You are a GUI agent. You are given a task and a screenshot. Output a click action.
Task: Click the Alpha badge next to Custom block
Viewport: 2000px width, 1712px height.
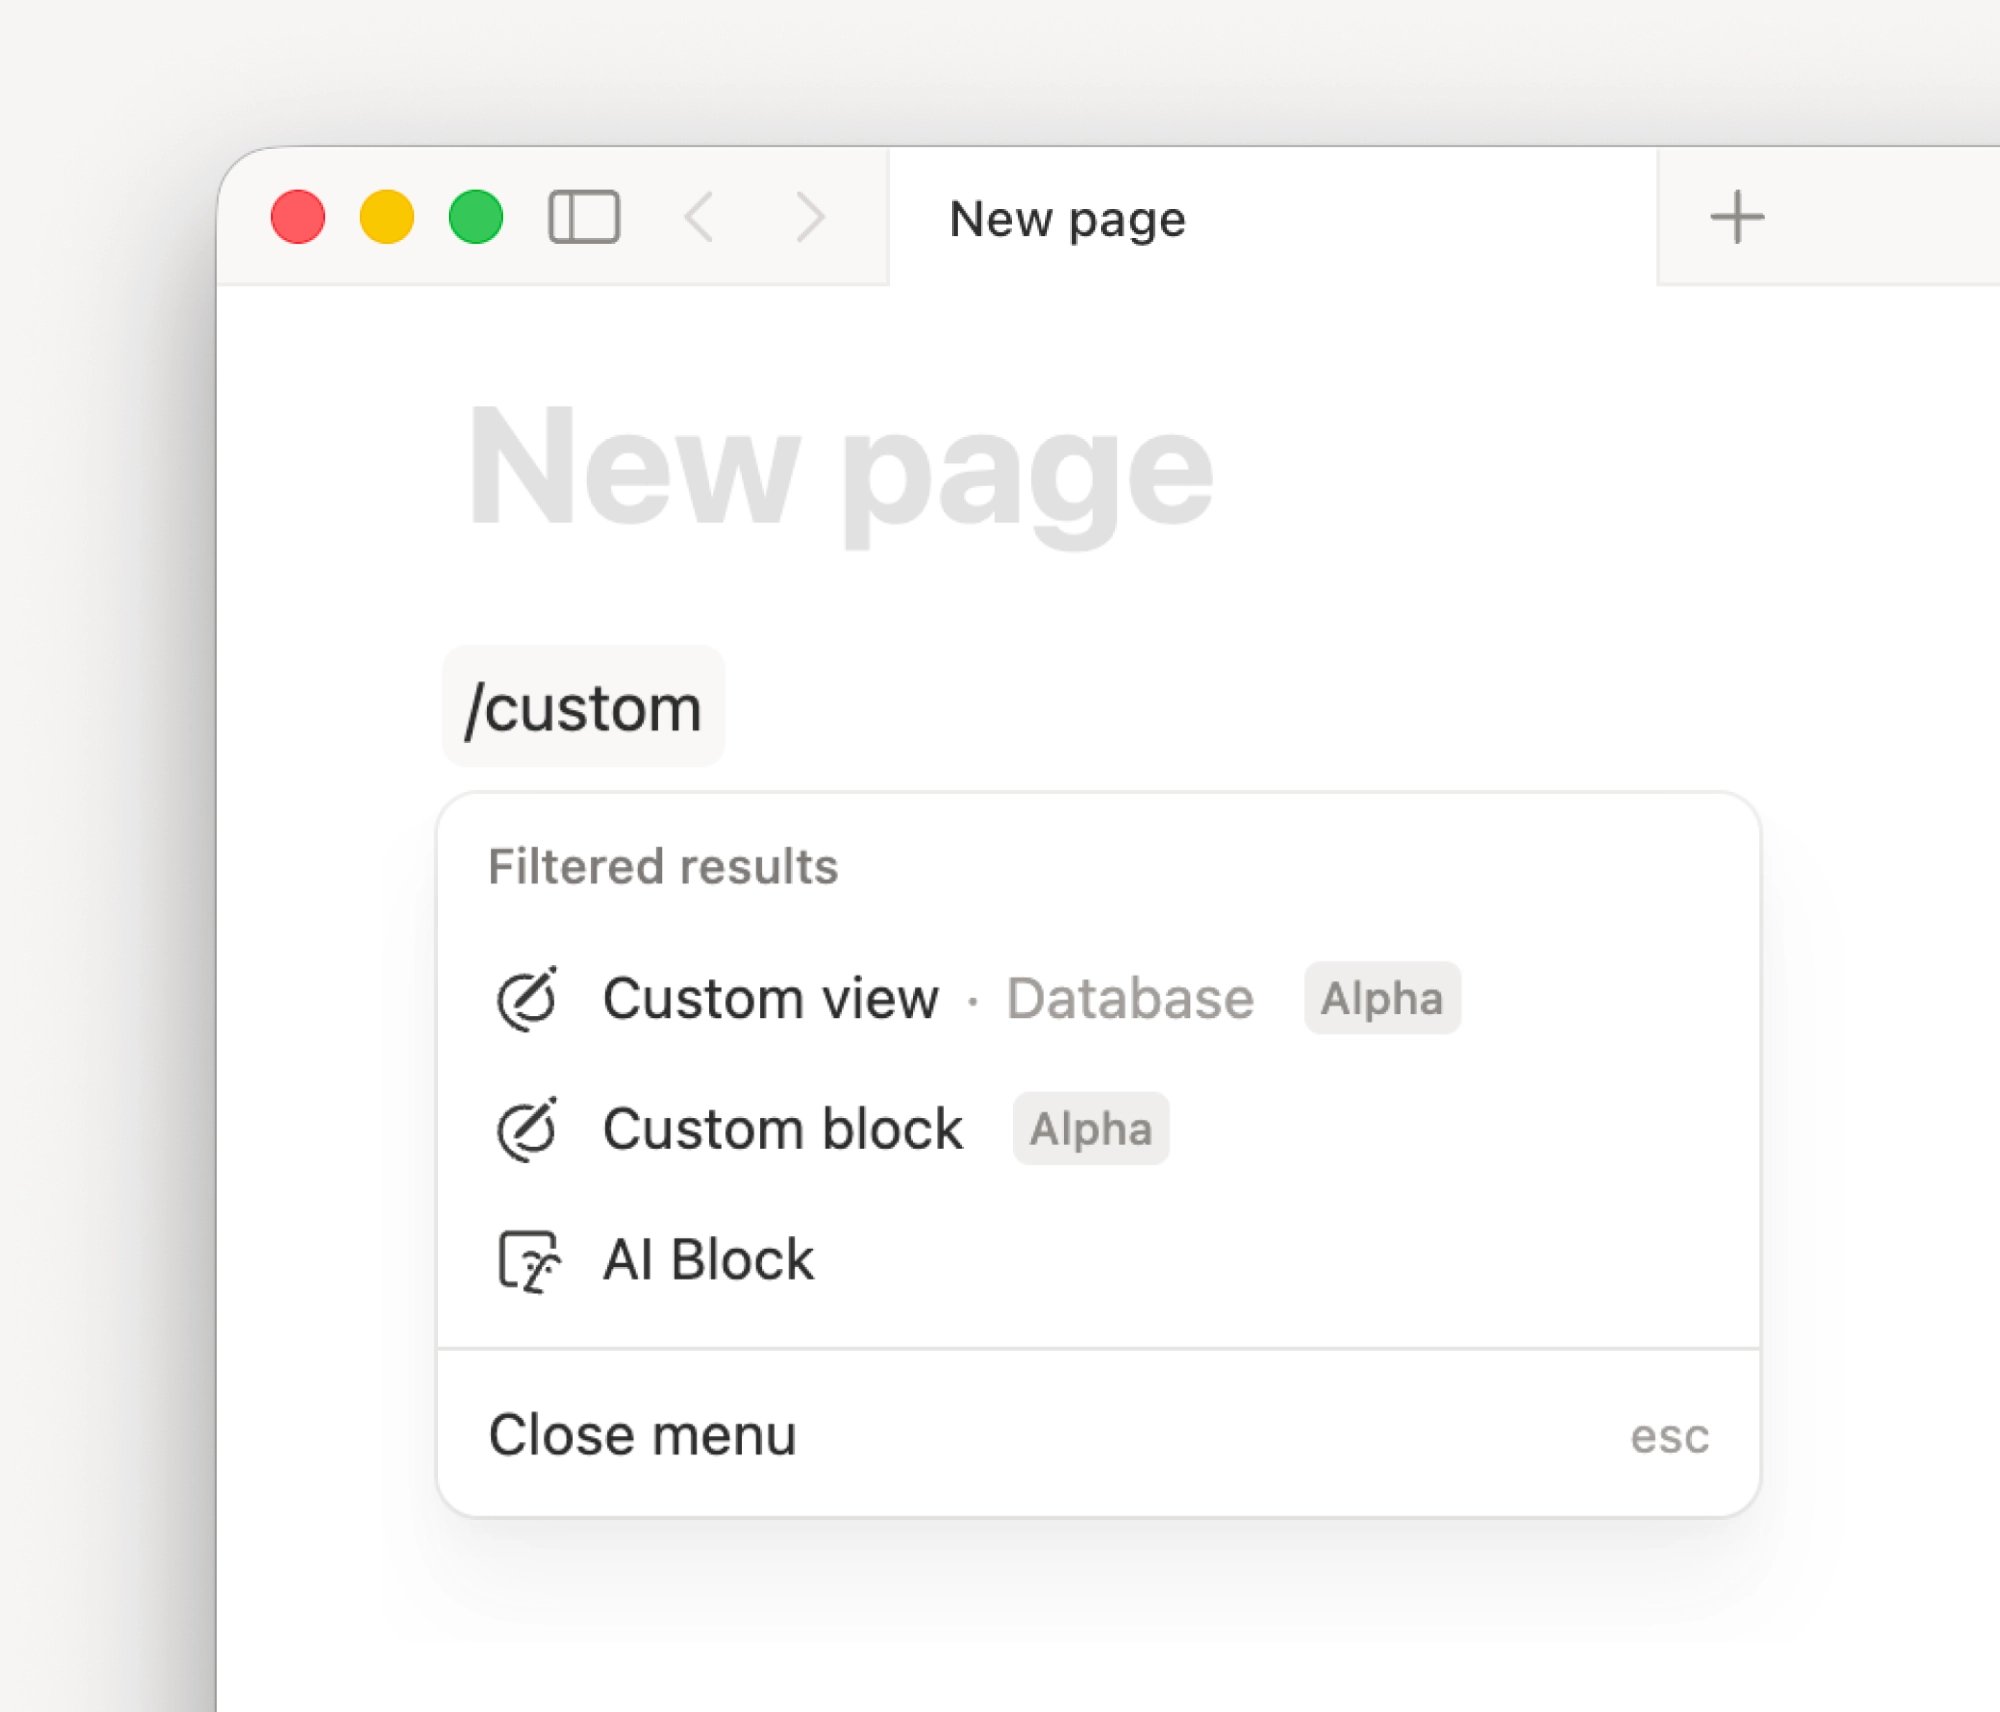1091,1129
